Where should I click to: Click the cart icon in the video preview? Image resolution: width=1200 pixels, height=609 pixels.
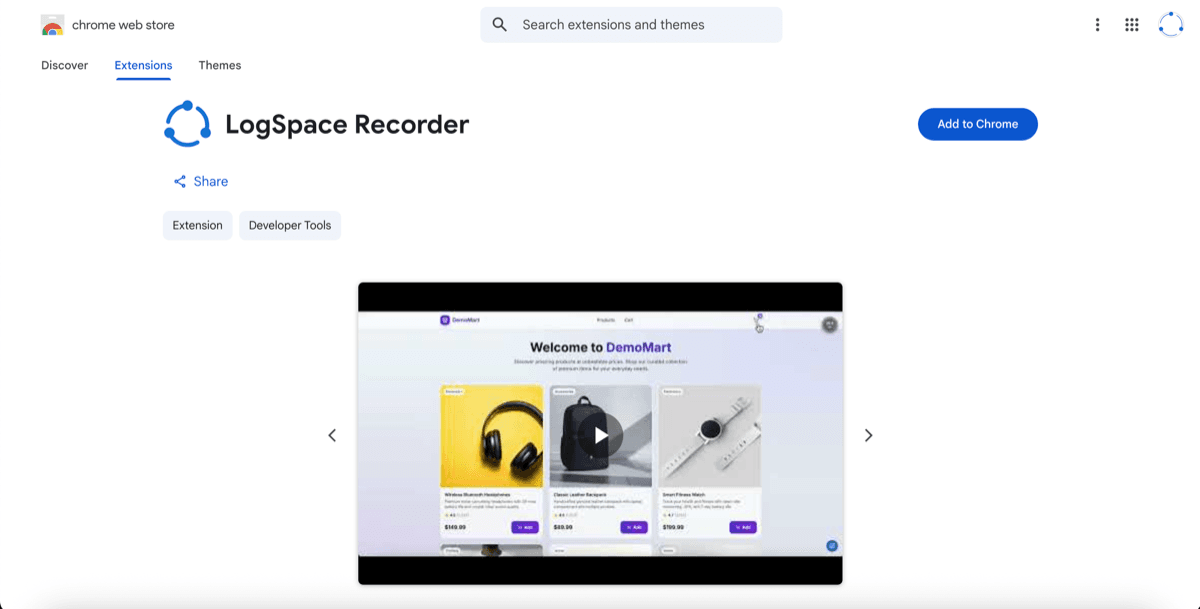758,321
